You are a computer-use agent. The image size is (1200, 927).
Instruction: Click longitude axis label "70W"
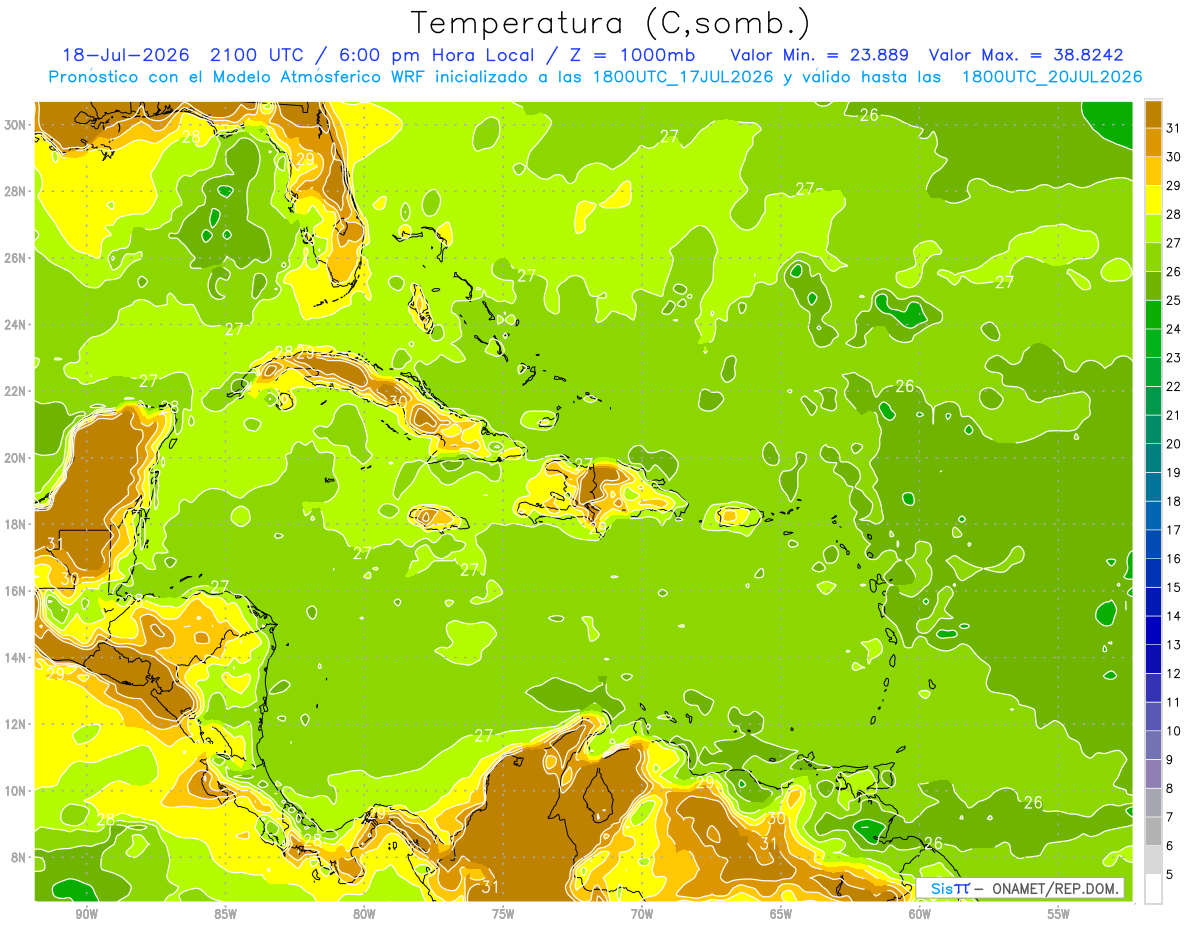pyautogui.click(x=642, y=914)
